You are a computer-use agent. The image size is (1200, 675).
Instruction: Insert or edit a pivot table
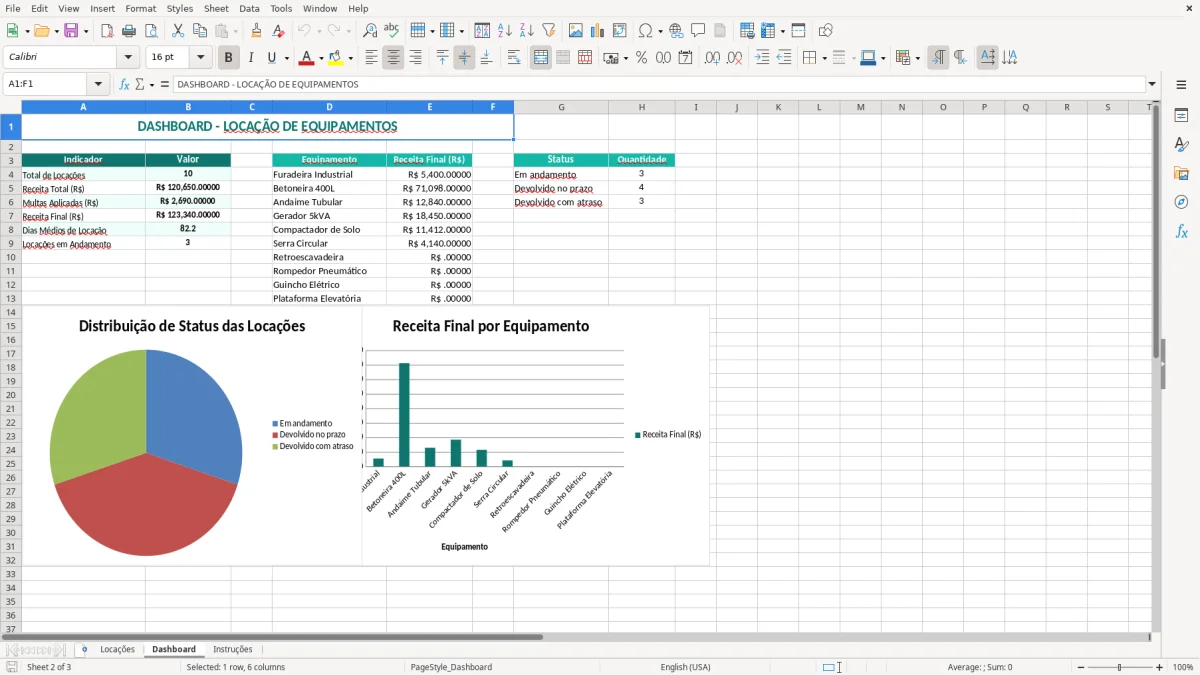point(620,31)
